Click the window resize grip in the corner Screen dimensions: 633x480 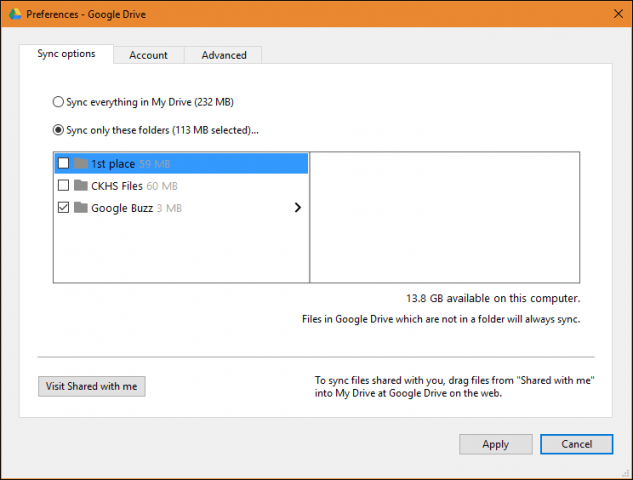point(627,474)
